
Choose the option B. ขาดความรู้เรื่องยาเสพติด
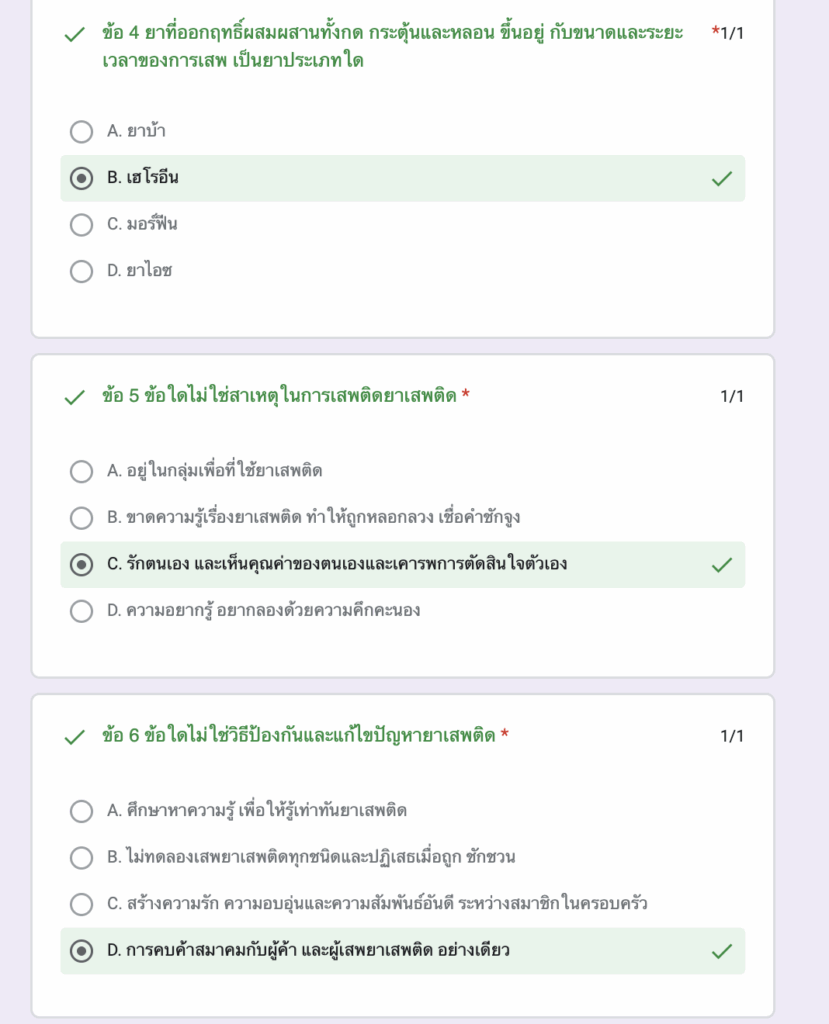pos(81,518)
